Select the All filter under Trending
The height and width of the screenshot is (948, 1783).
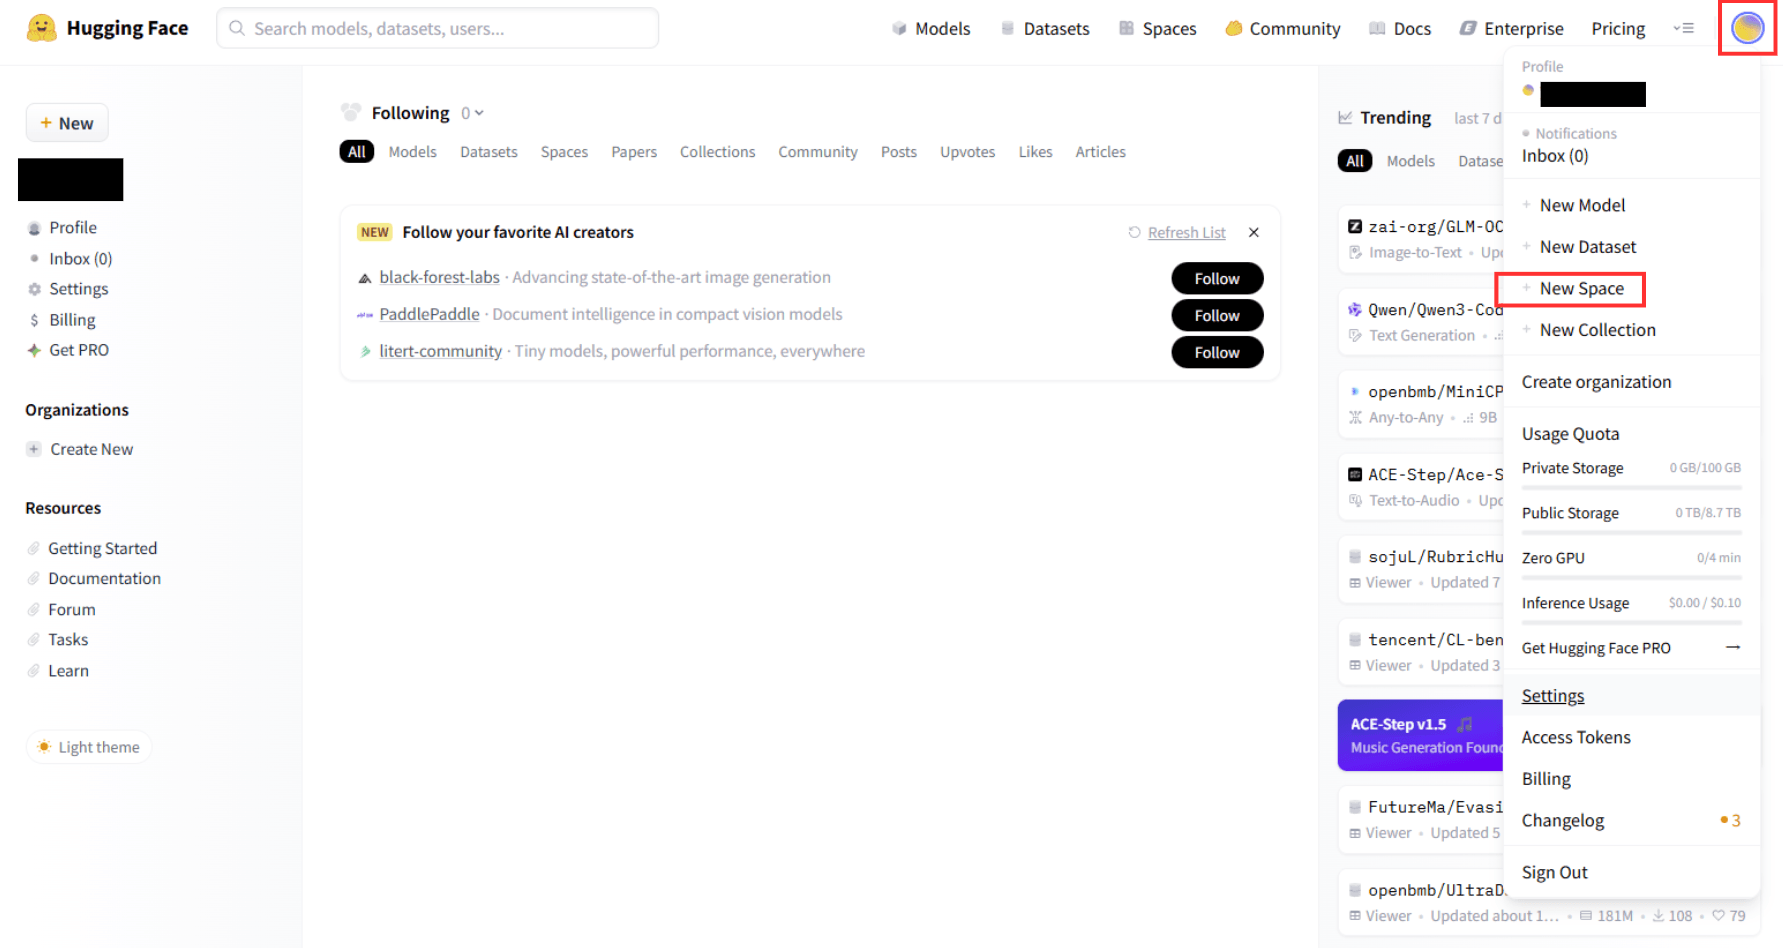click(1354, 161)
